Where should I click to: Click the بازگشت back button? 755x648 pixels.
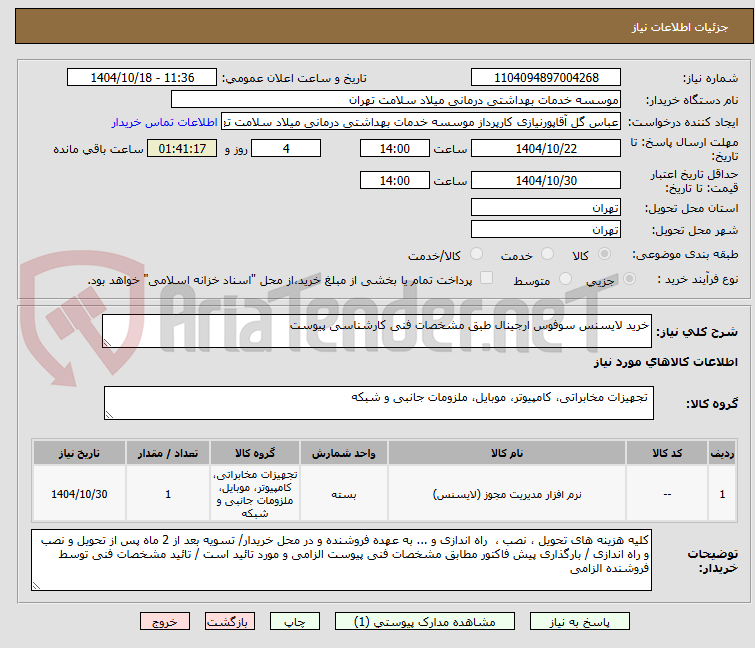click(229, 621)
